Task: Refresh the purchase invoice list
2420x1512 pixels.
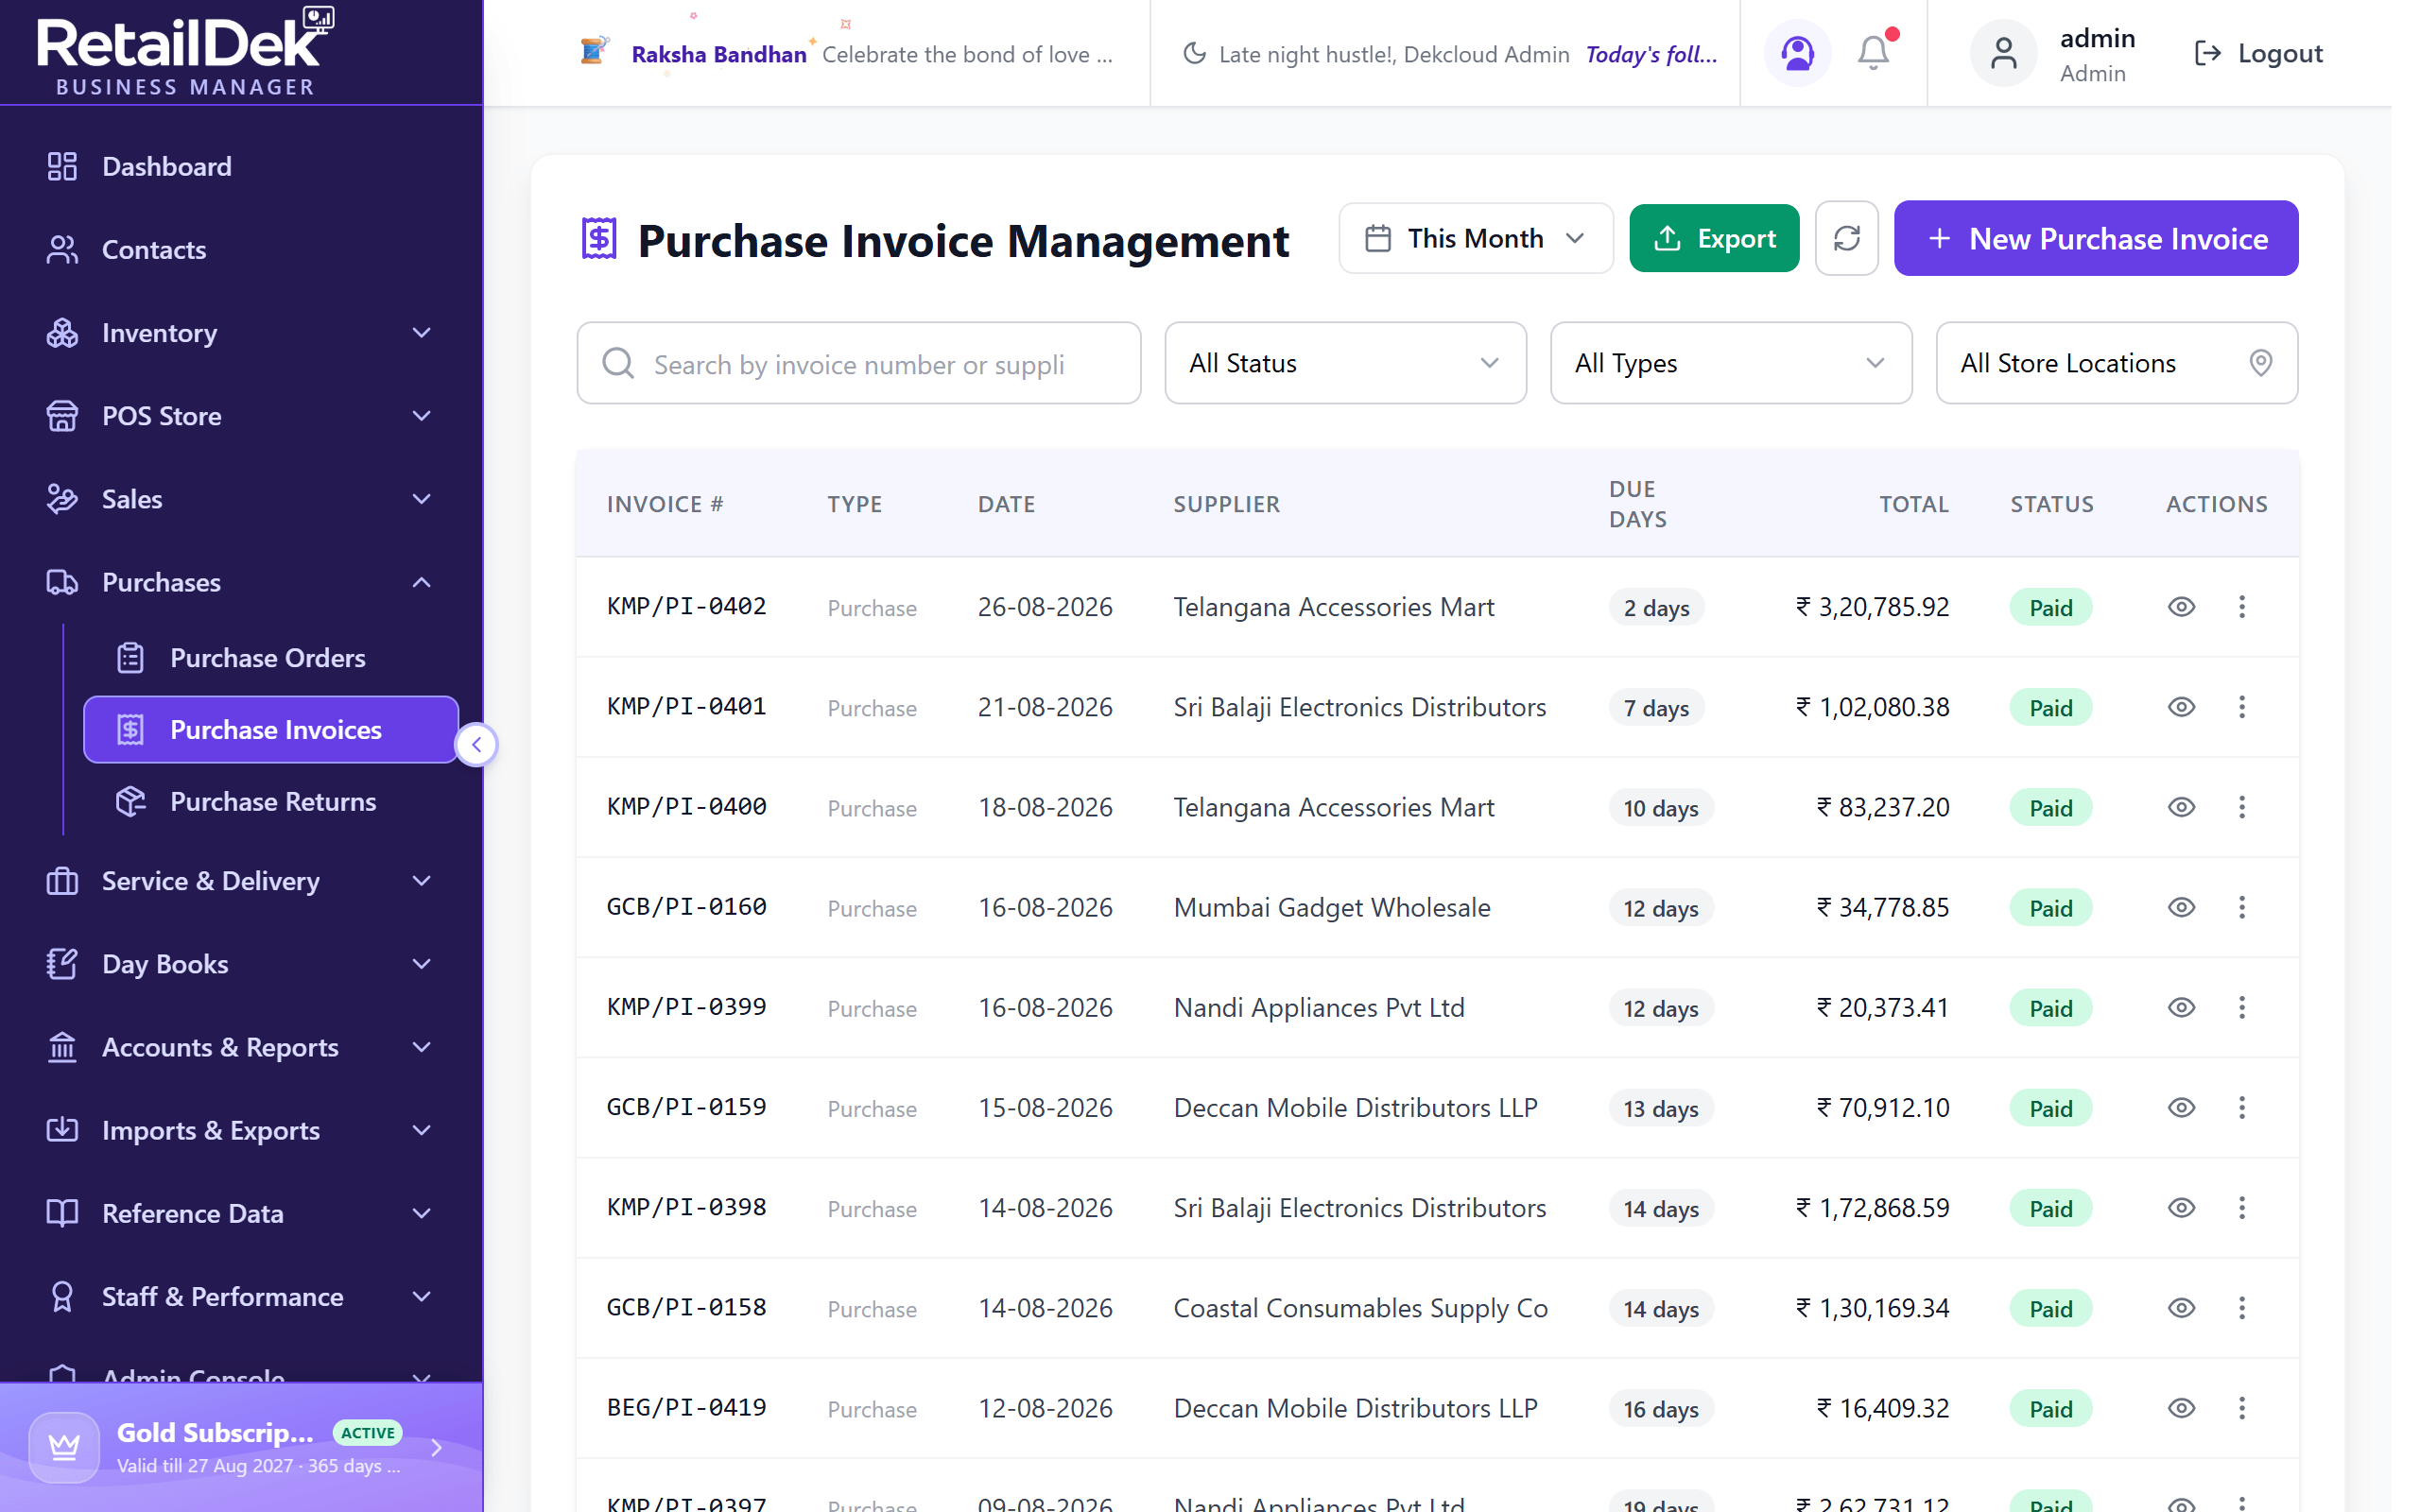Action: point(1846,238)
